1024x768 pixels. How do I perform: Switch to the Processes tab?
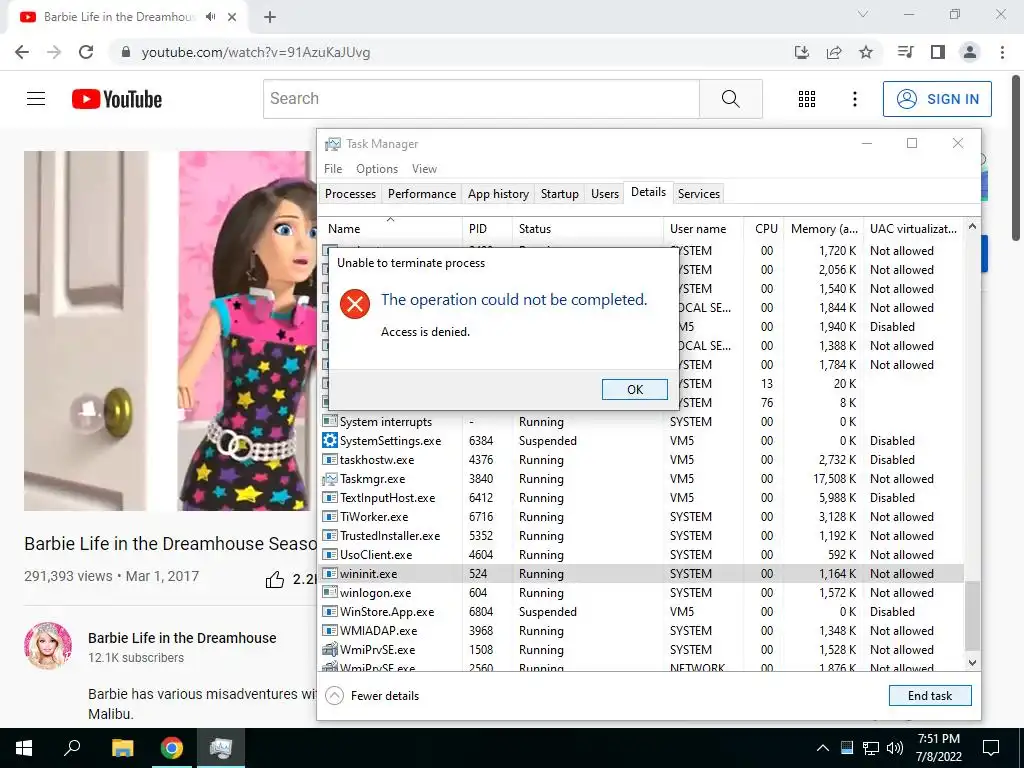click(350, 194)
